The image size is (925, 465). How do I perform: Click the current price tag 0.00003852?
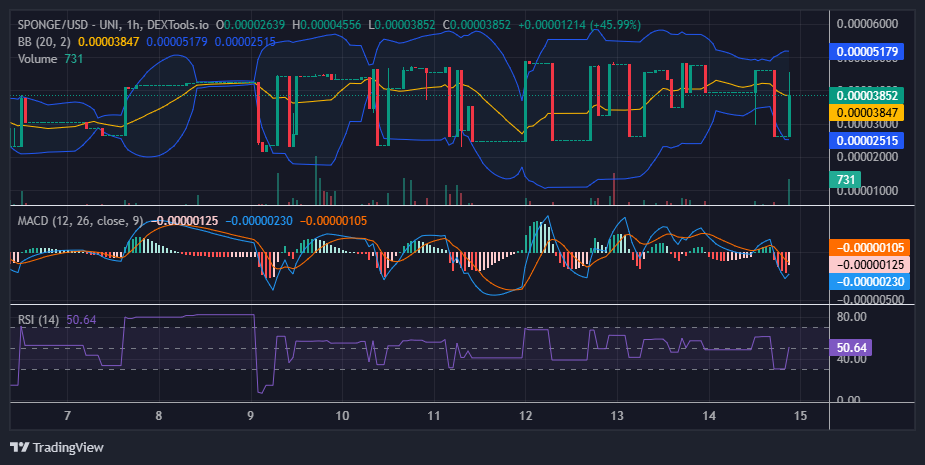click(867, 96)
